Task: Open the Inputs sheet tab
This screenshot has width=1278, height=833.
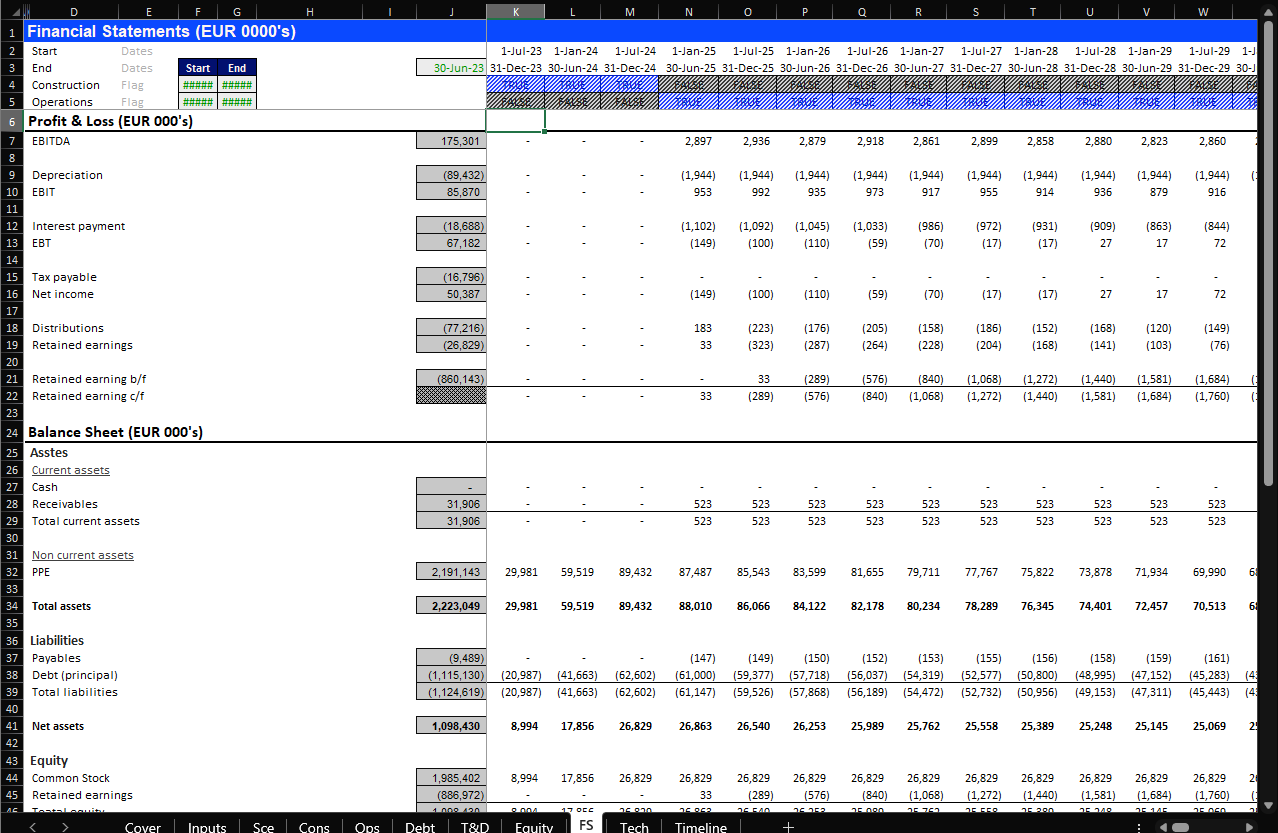Action: pos(208,826)
